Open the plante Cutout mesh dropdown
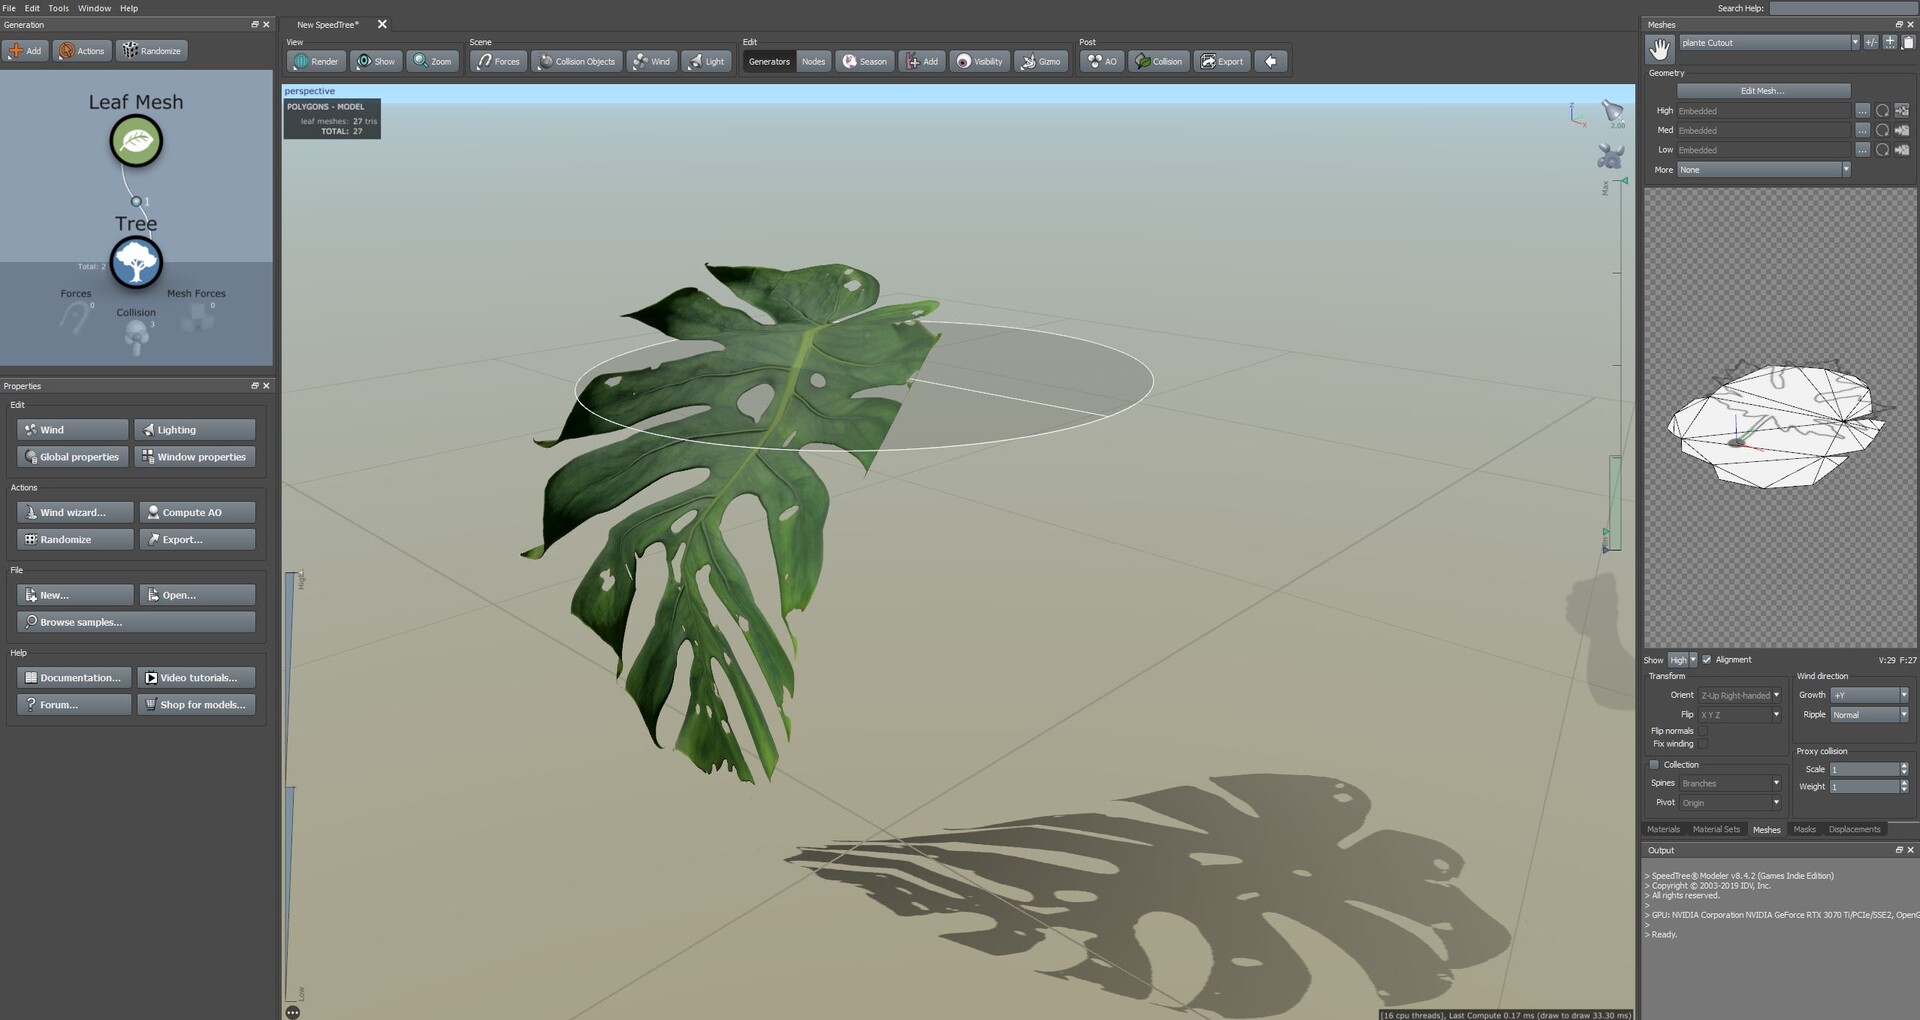 point(1857,42)
